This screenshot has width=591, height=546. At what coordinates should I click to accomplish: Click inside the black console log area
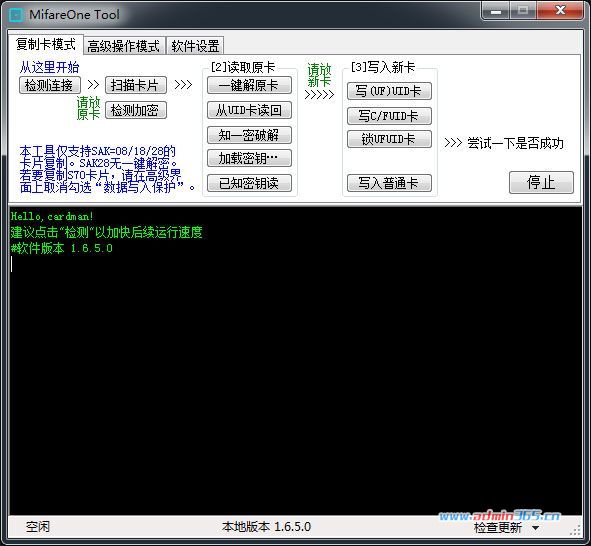(296, 361)
